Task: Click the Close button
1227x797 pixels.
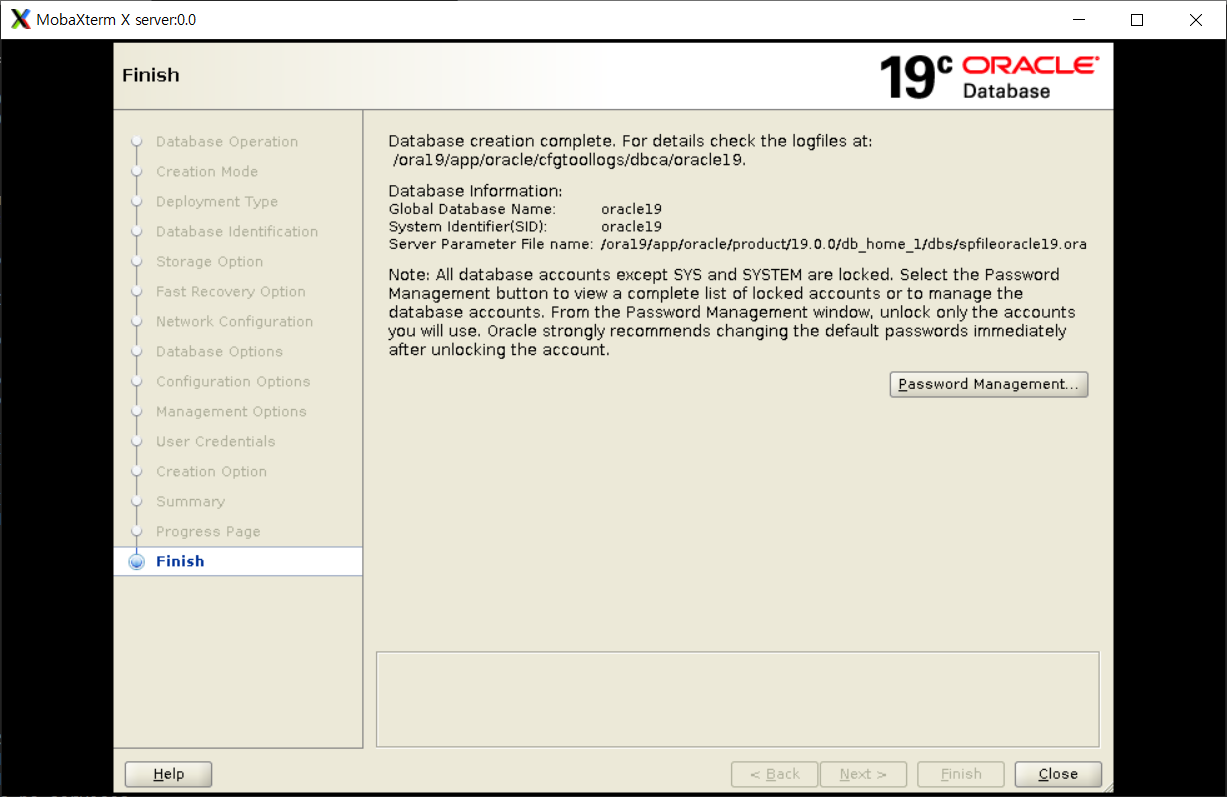Action: (x=1058, y=774)
